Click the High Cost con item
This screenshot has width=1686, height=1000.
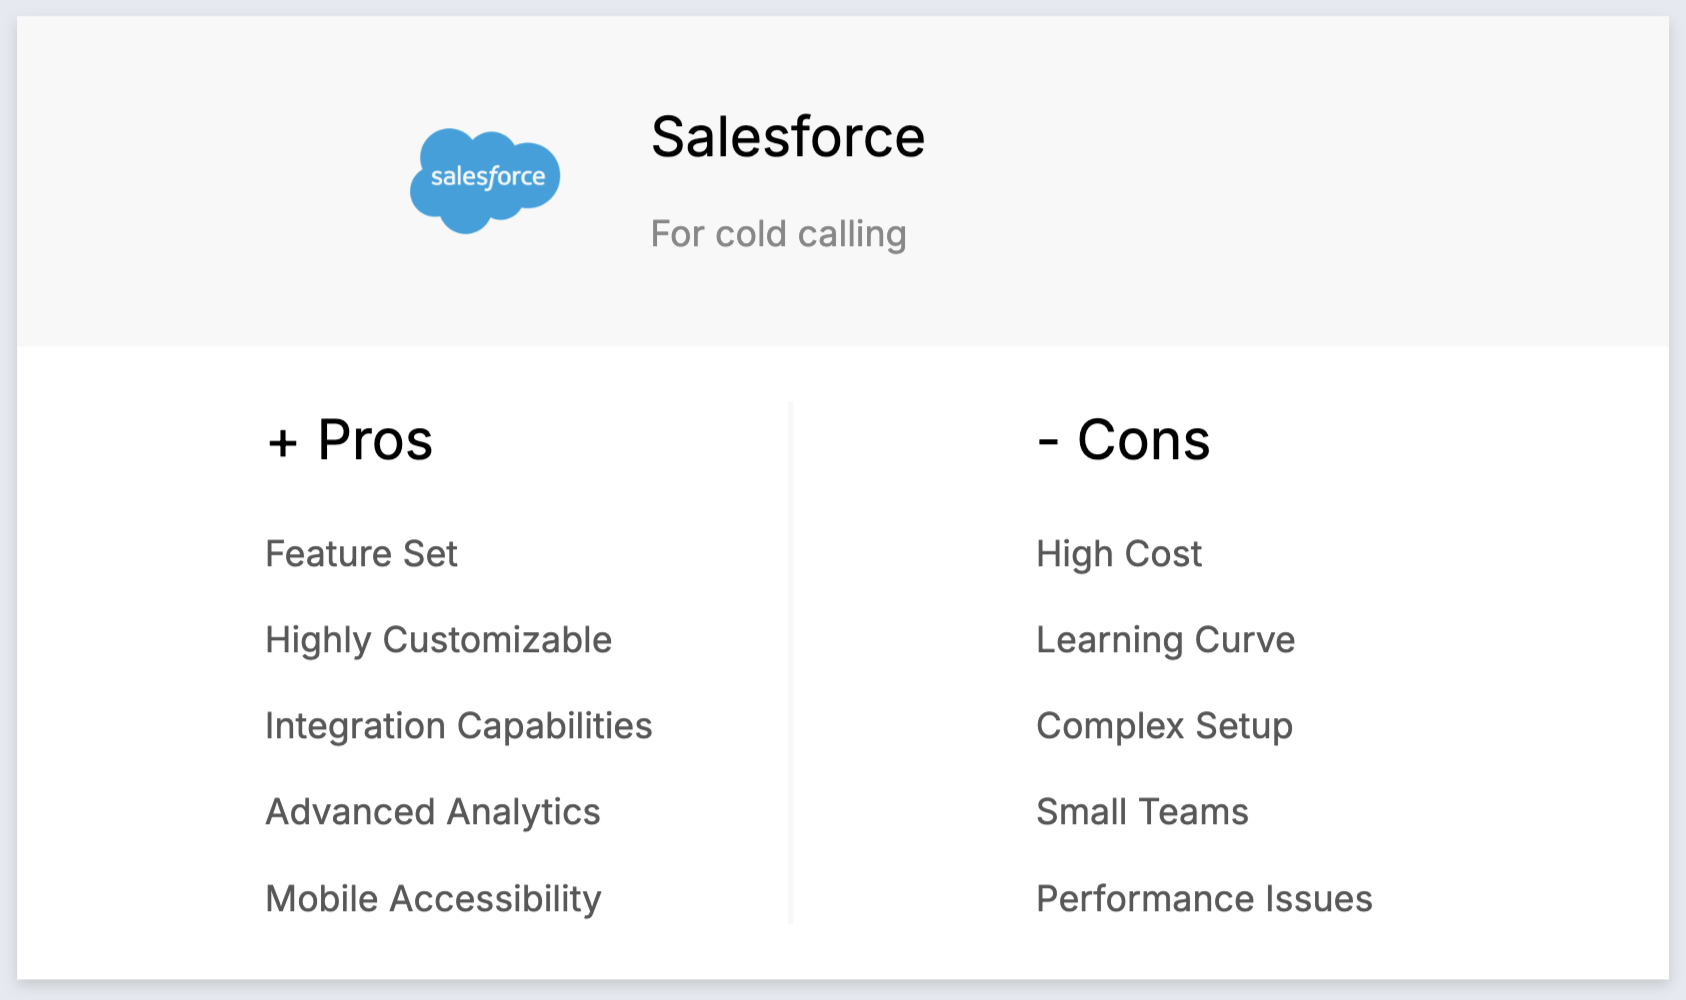[x=1118, y=554]
